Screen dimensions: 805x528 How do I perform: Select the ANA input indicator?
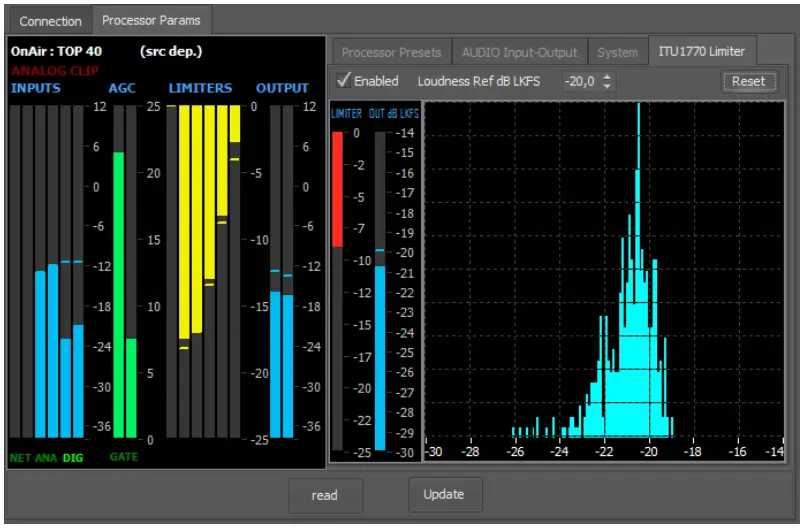pyautogui.click(x=46, y=458)
